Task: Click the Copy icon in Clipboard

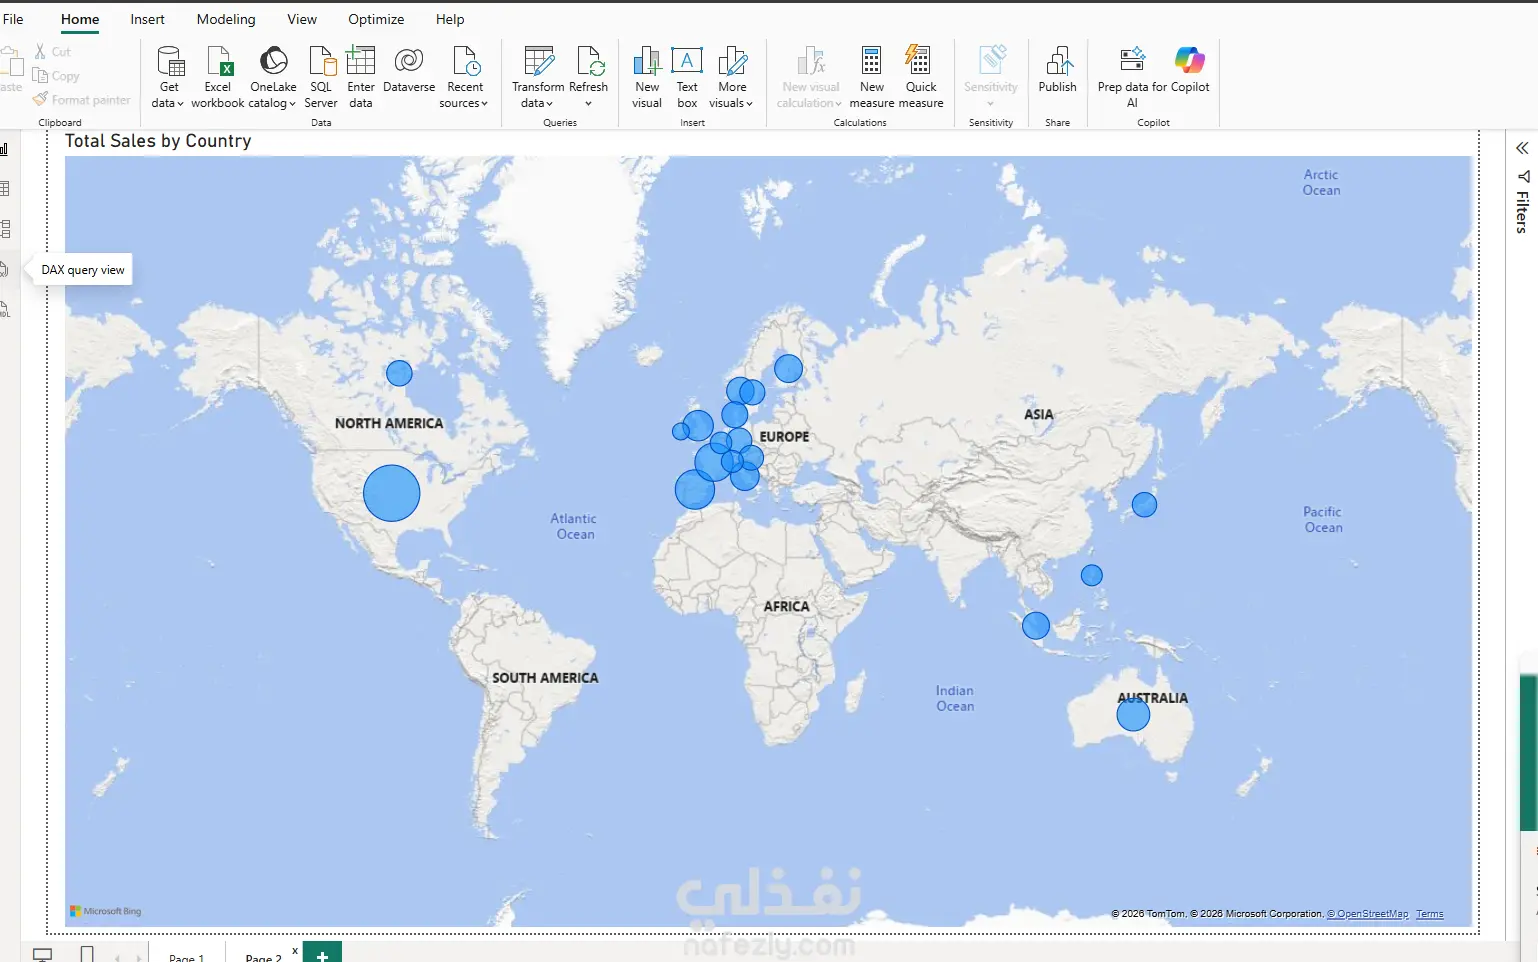Action: coord(40,75)
